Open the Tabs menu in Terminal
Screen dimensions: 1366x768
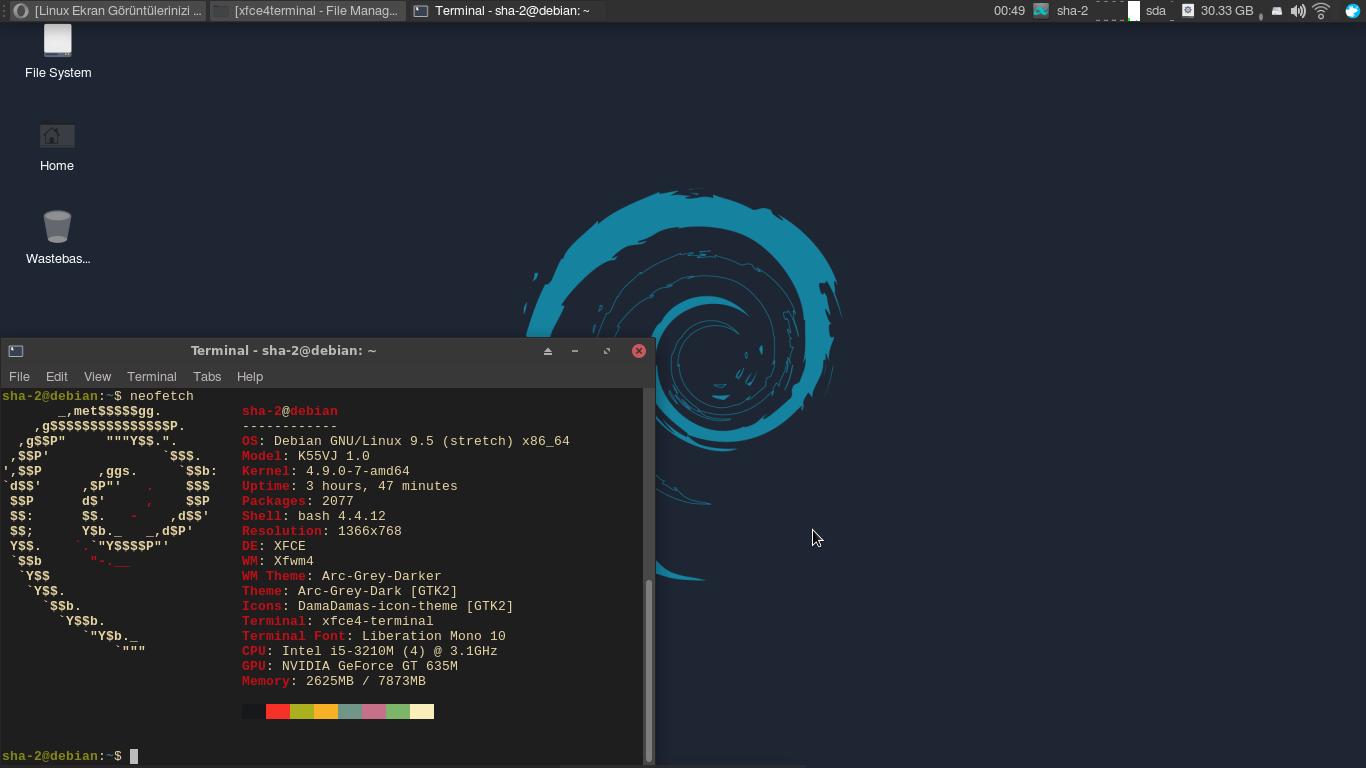point(207,377)
